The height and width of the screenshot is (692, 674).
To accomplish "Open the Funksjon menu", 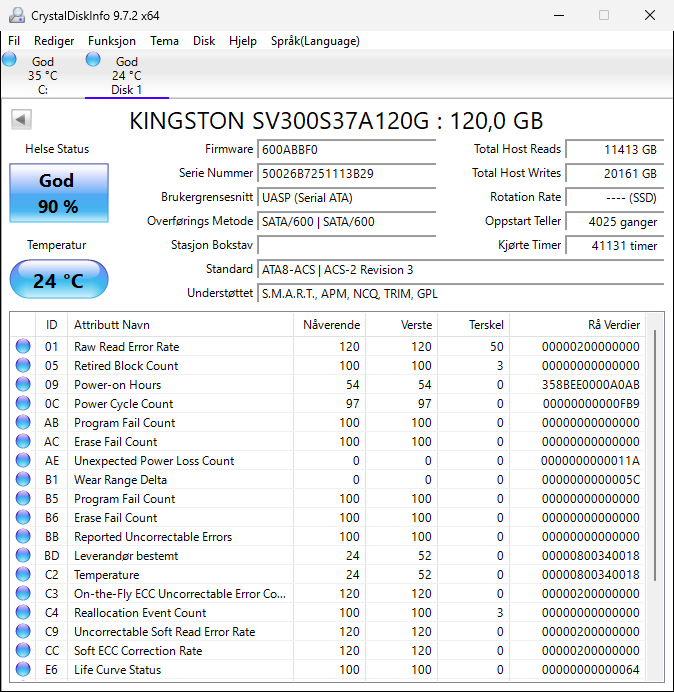I will point(112,41).
